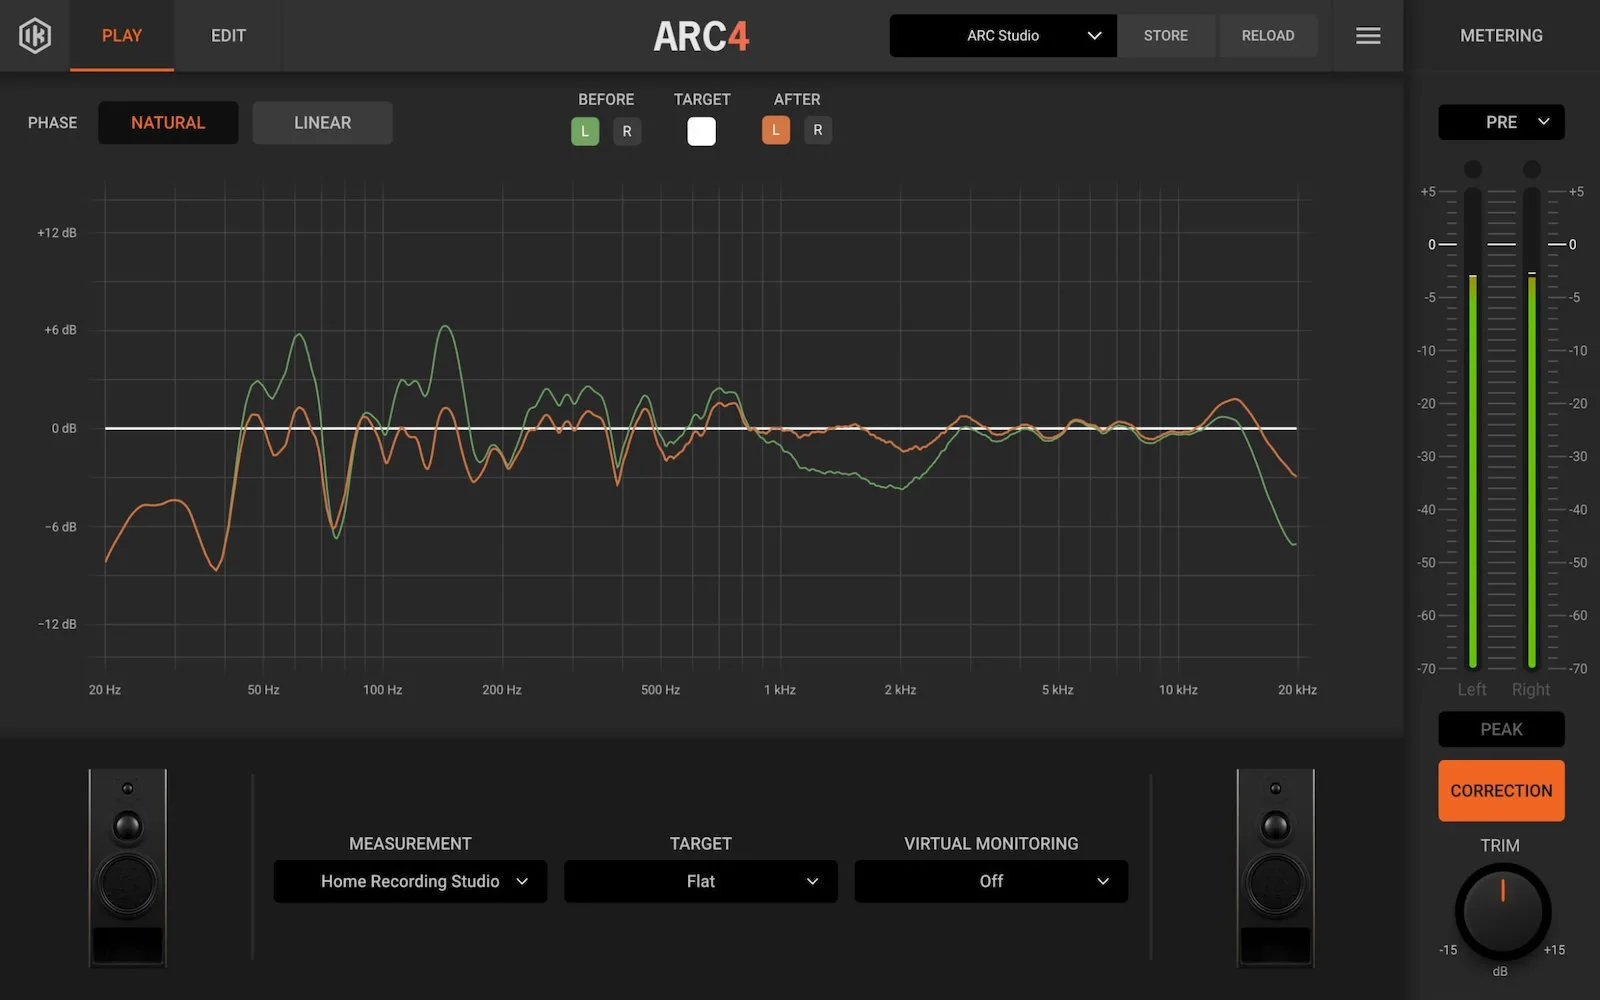The image size is (1600, 1000).
Task: Click the right meter clip indicator
Action: tap(1532, 169)
